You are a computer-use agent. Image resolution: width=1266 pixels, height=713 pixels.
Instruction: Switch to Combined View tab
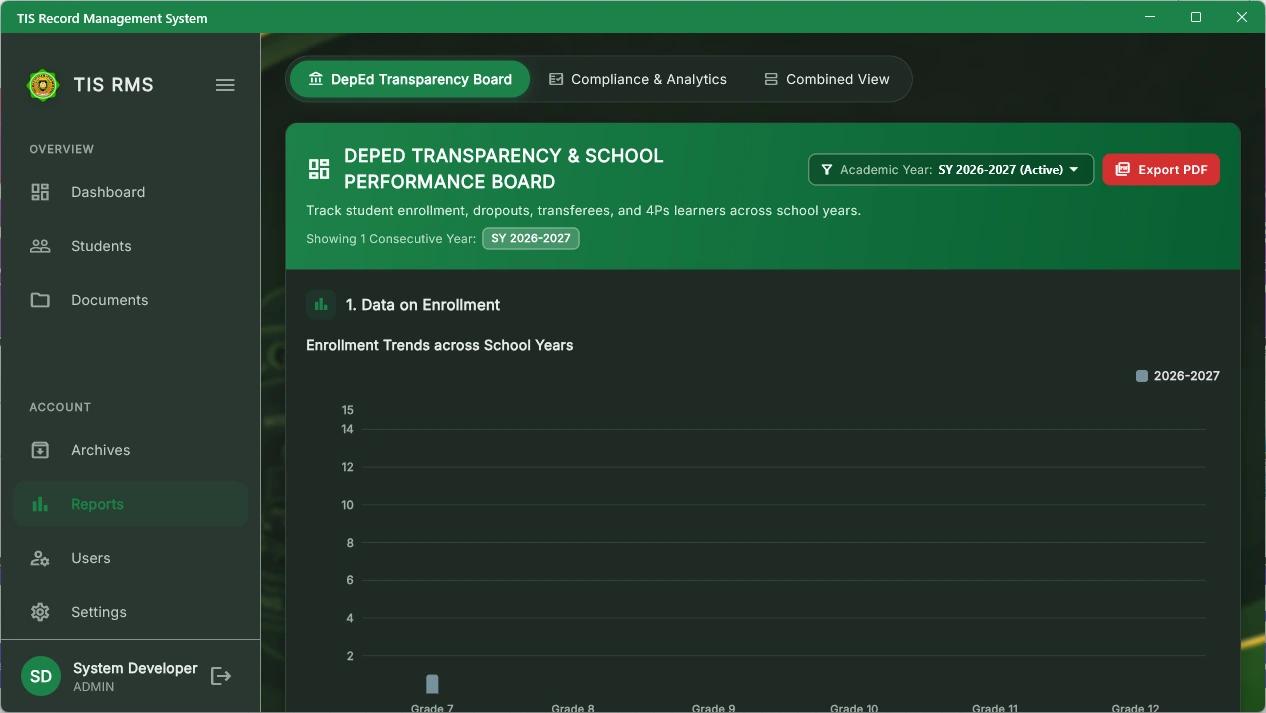[x=827, y=79]
